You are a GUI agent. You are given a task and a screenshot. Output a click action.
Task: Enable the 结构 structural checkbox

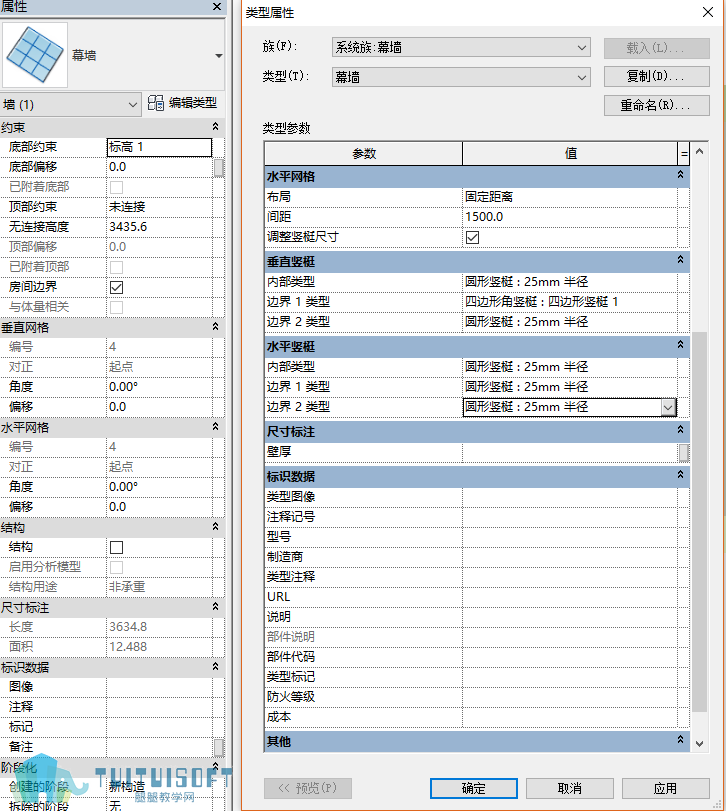click(116, 547)
